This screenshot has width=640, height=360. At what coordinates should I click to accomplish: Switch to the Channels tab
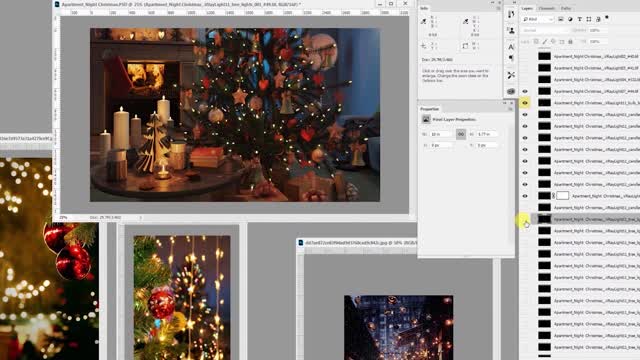tap(546, 8)
